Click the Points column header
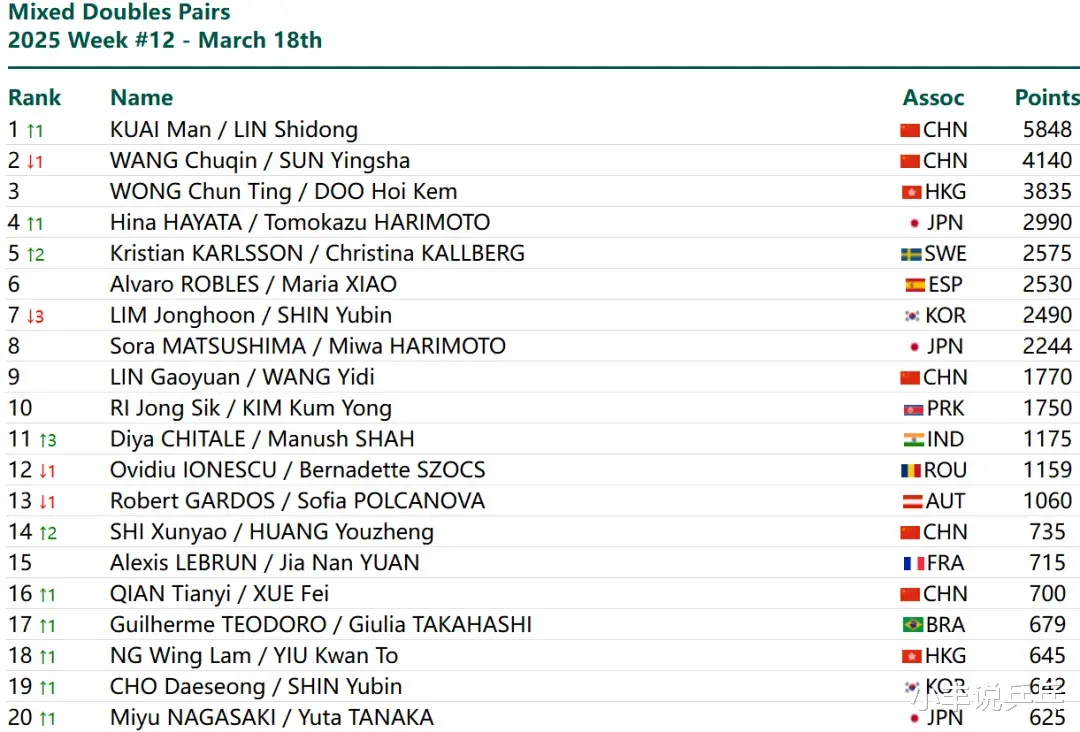Viewport: 1080px width, 732px height. click(1047, 98)
